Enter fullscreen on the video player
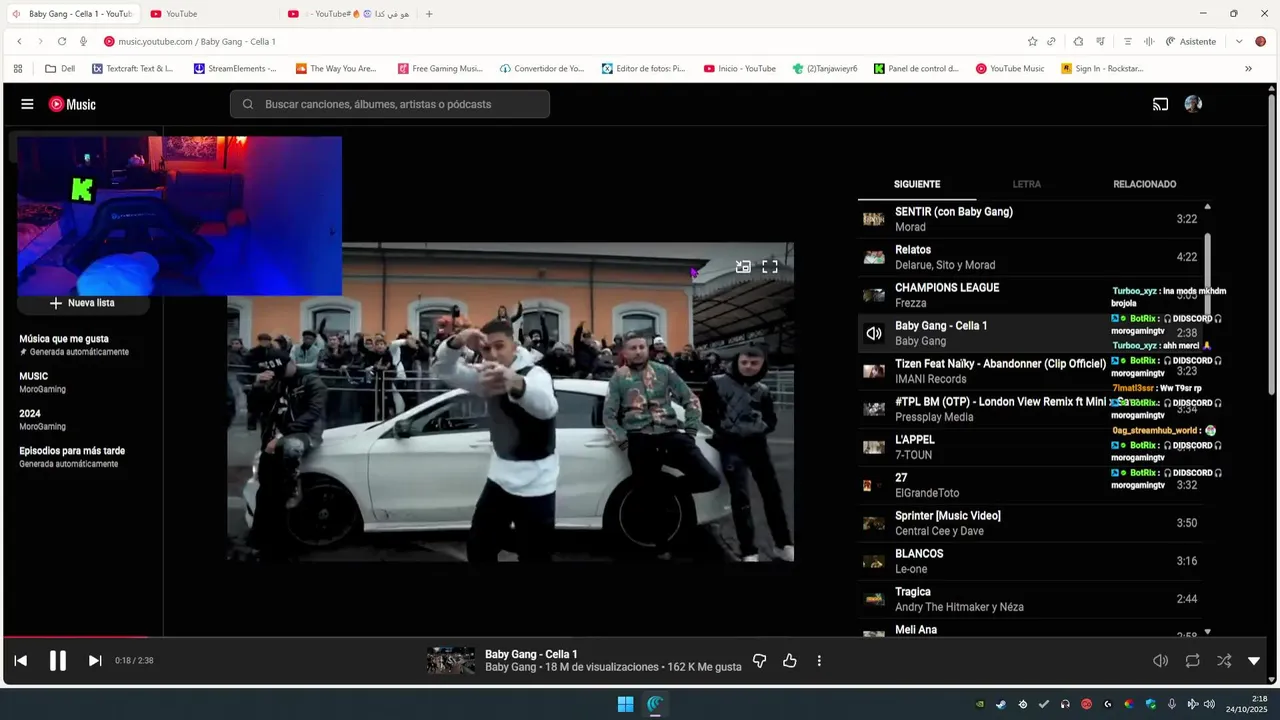Image resolution: width=1280 pixels, height=720 pixels. 770,267
